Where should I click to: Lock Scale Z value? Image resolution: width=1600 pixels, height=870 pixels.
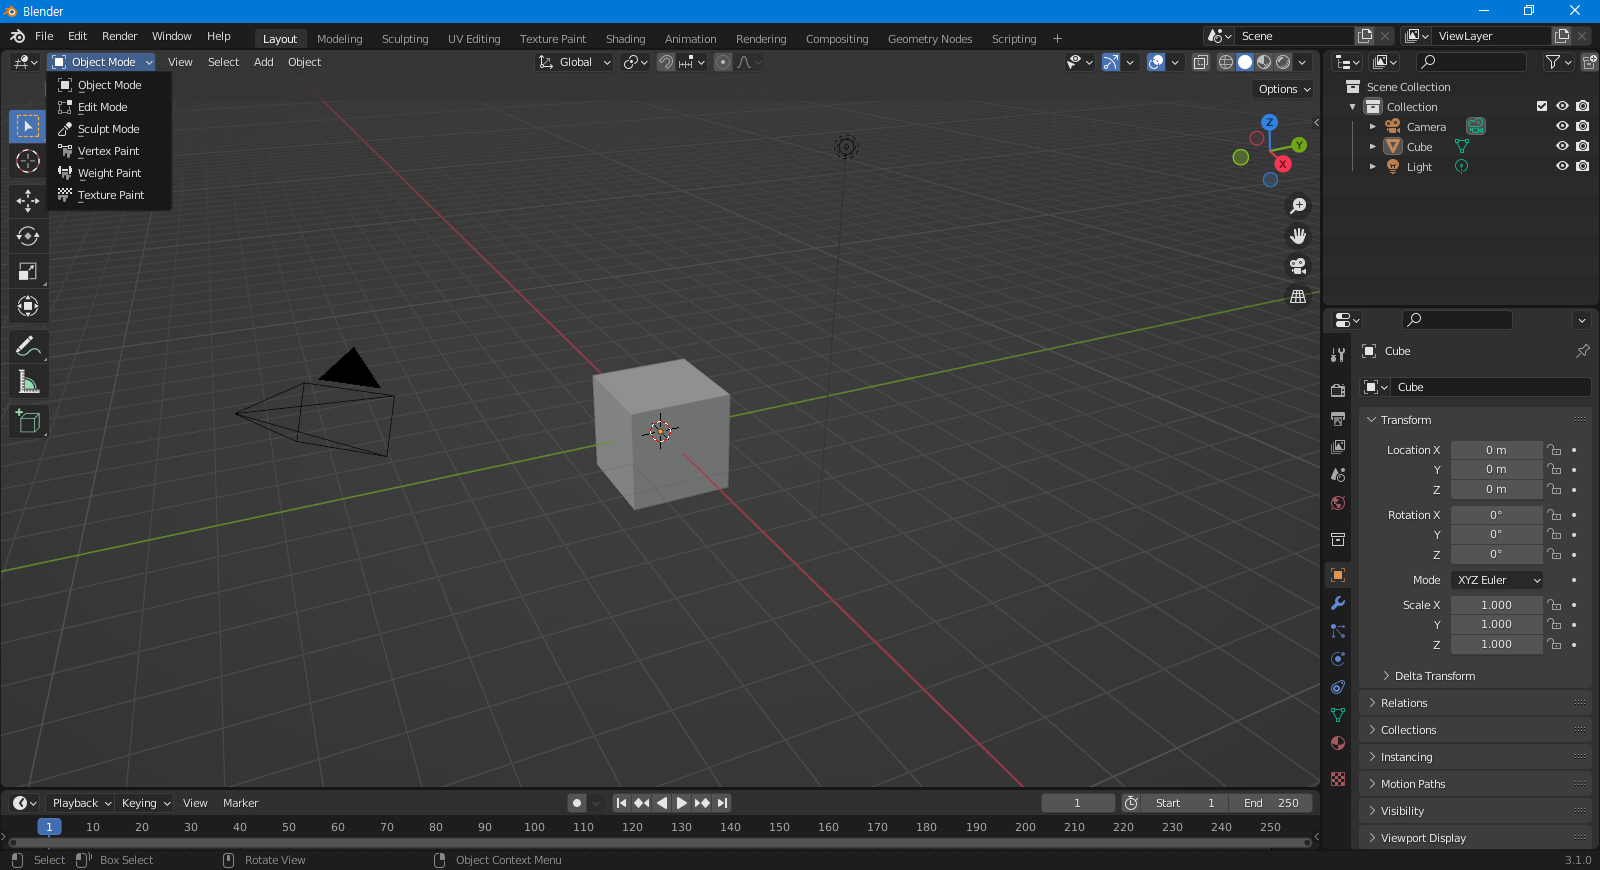coord(1554,645)
